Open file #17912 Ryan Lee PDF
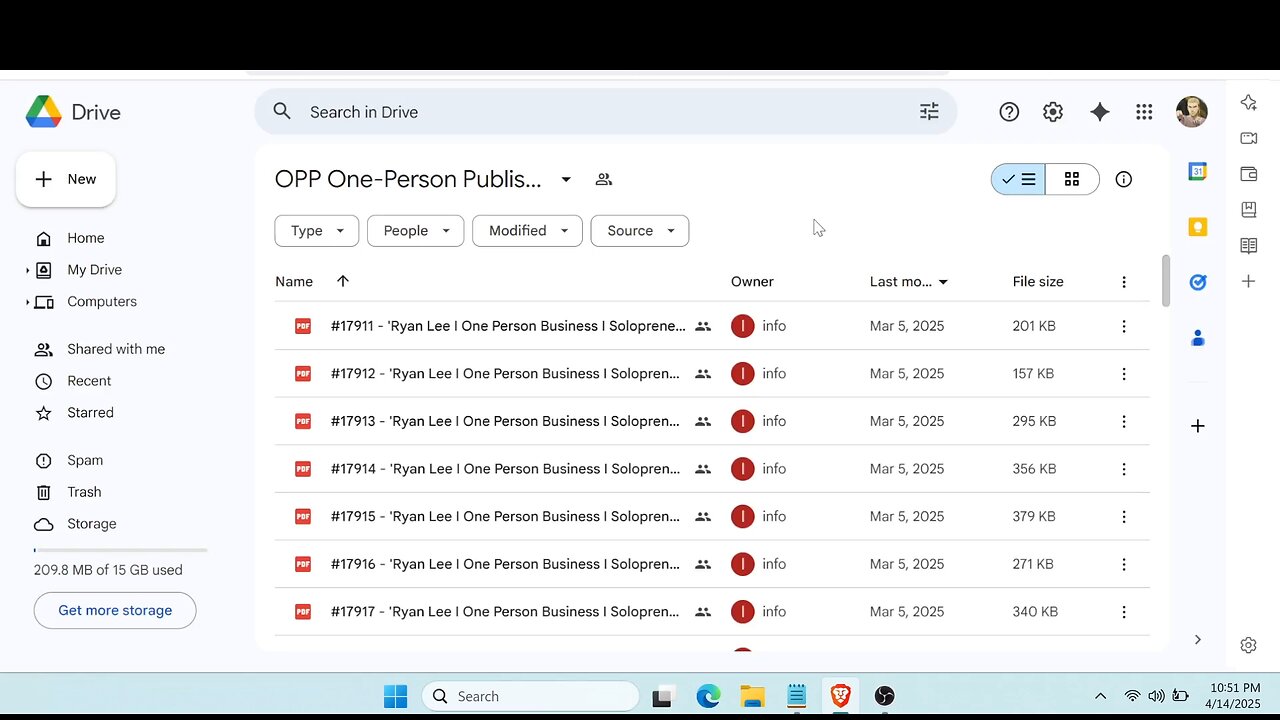 pyautogui.click(x=505, y=374)
